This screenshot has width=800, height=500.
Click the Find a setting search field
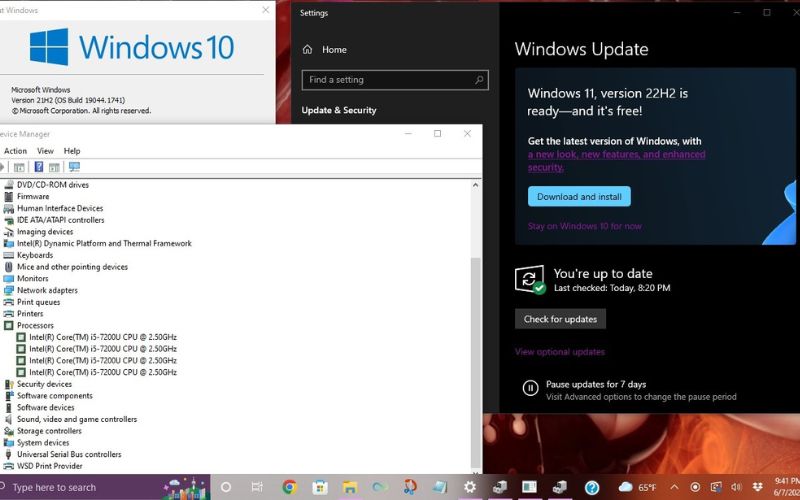coord(395,80)
